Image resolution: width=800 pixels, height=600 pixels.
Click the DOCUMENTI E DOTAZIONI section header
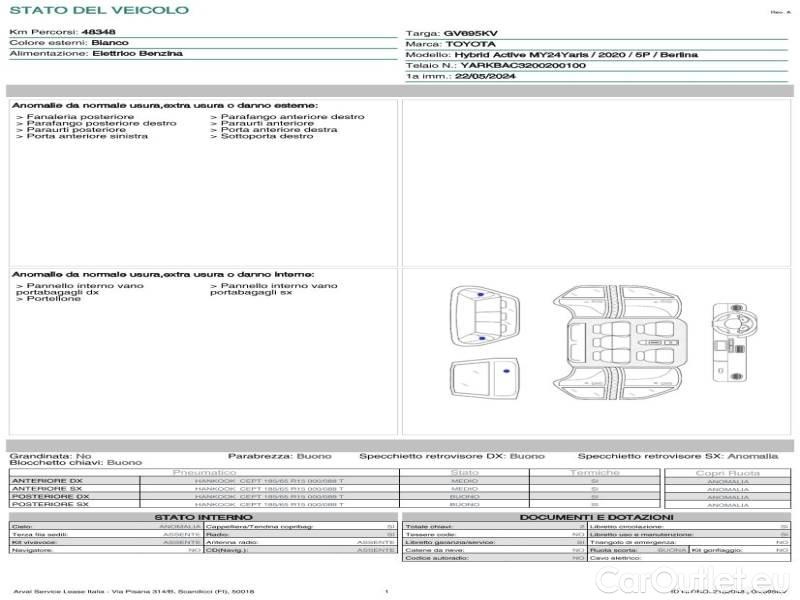tap(596, 517)
